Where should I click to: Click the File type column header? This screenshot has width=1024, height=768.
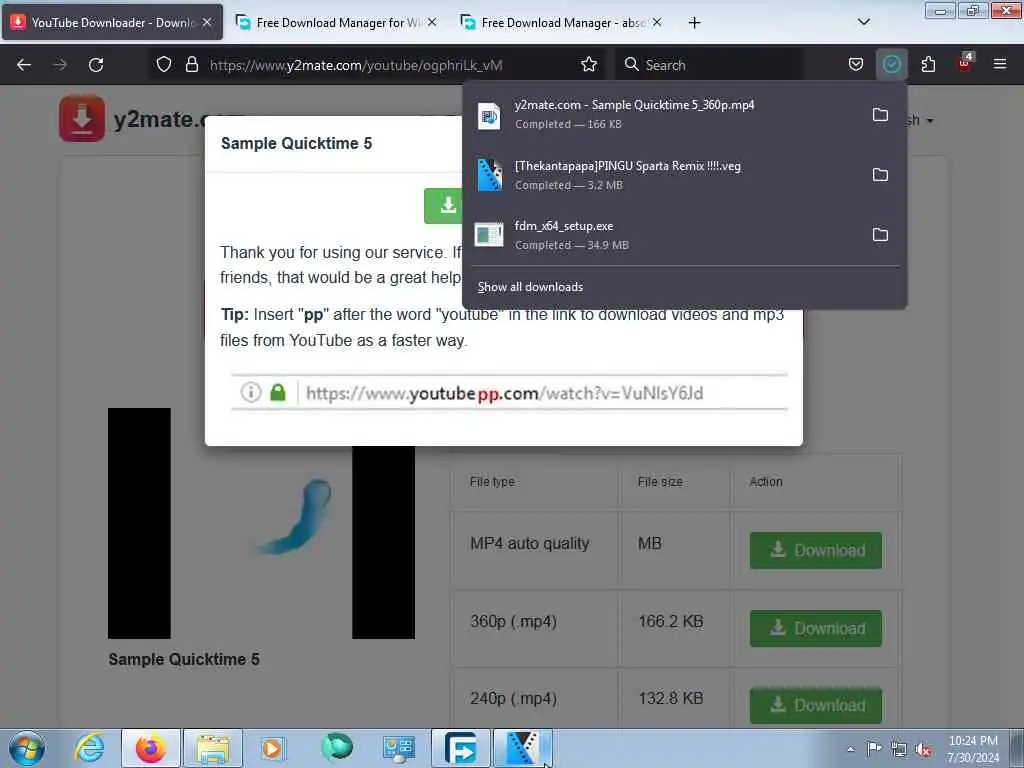[x=492, y=482]
